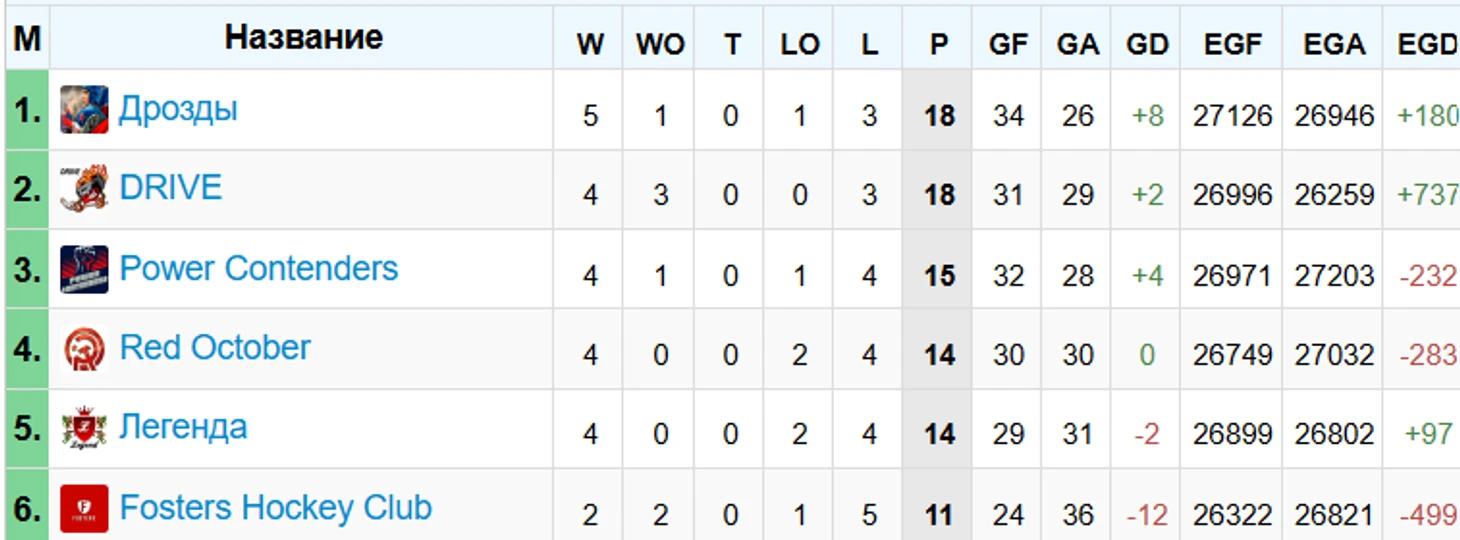Image resolution: width=1460 pixels, height=540 pixels.
Task: Open the Red October team link
Action: tap(215, 348)
